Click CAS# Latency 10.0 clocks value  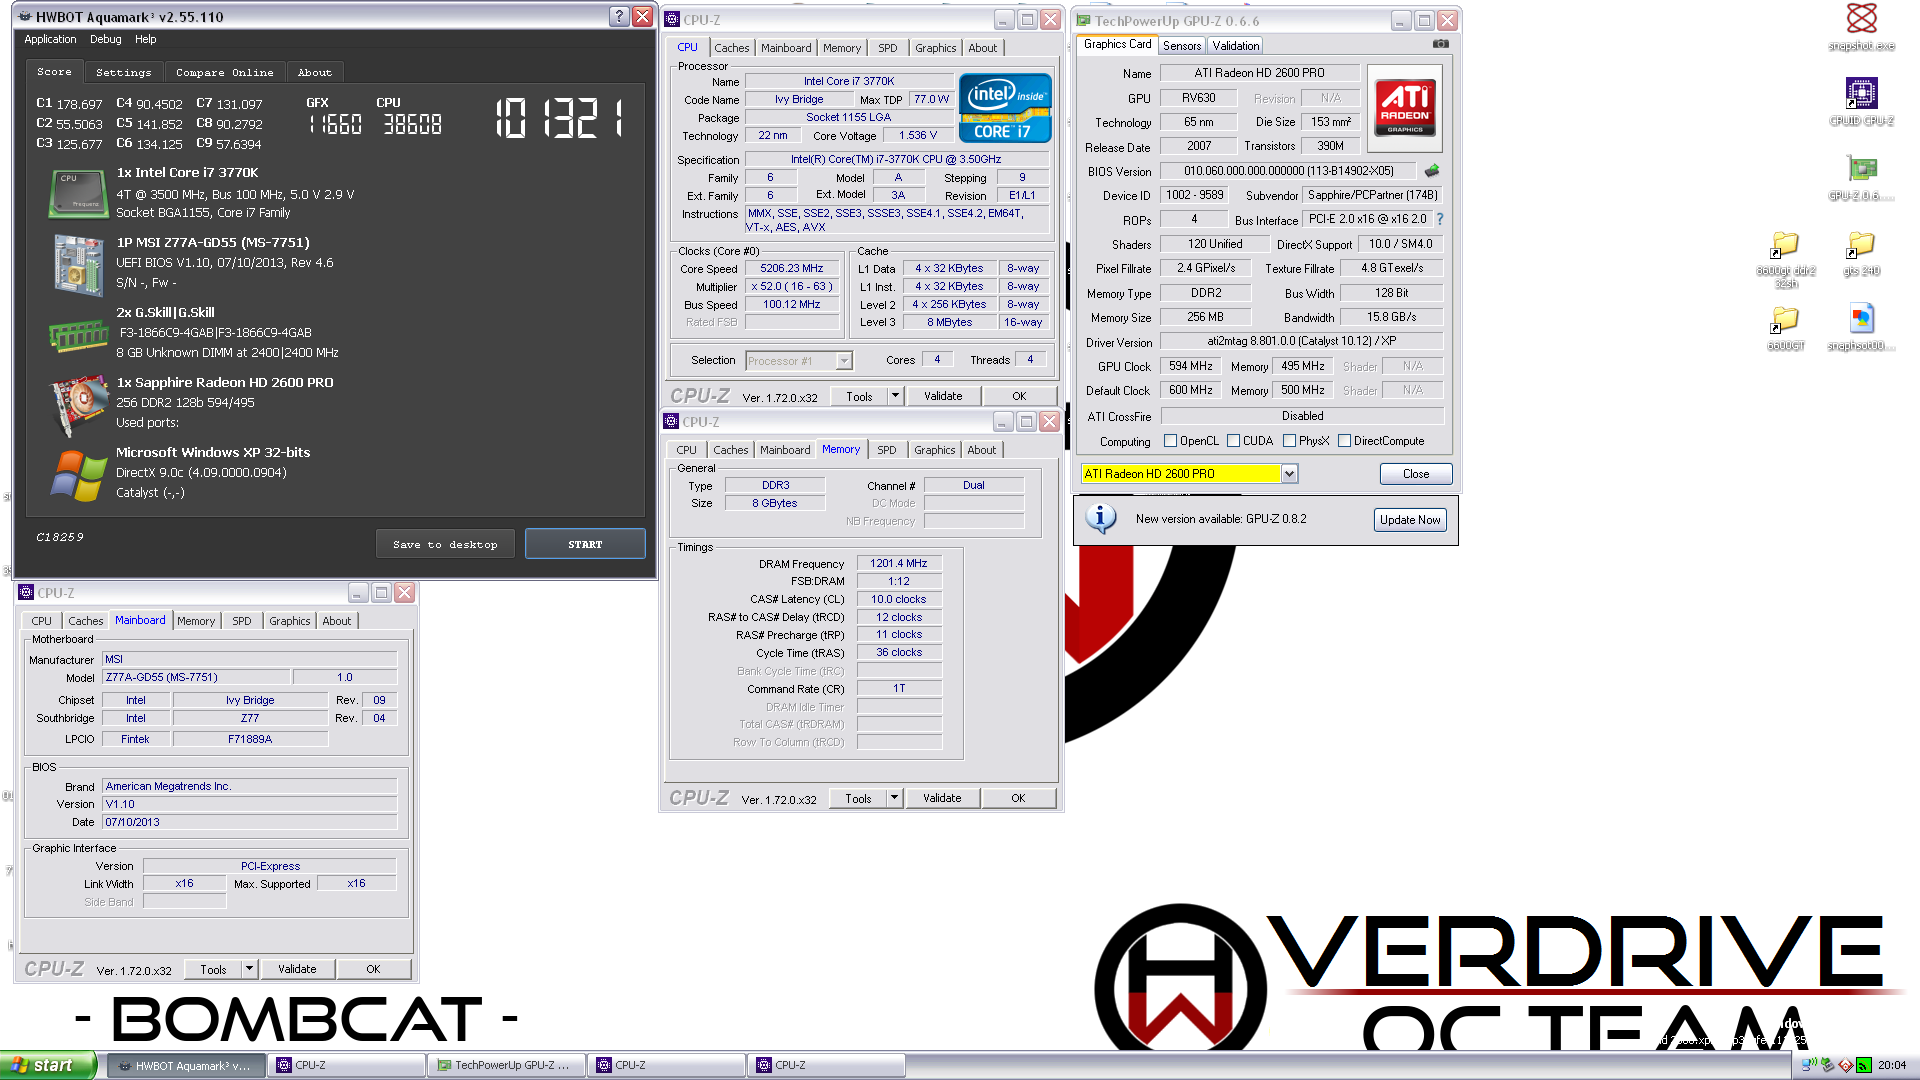point(899,599)
